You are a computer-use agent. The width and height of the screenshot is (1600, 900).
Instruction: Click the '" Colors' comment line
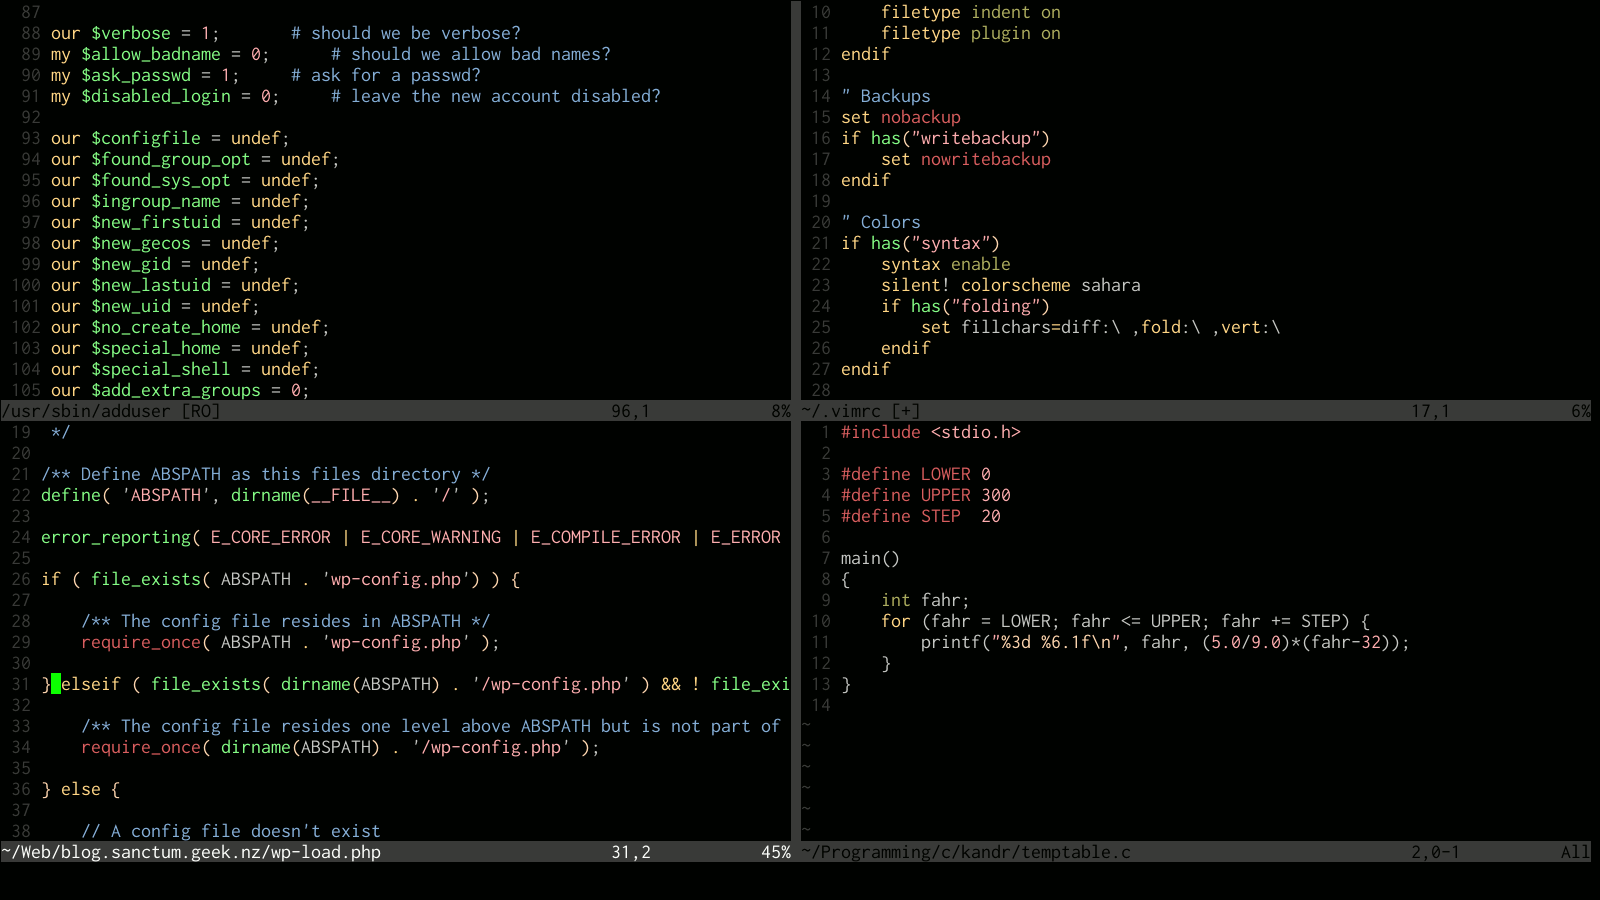coord(880,222)
